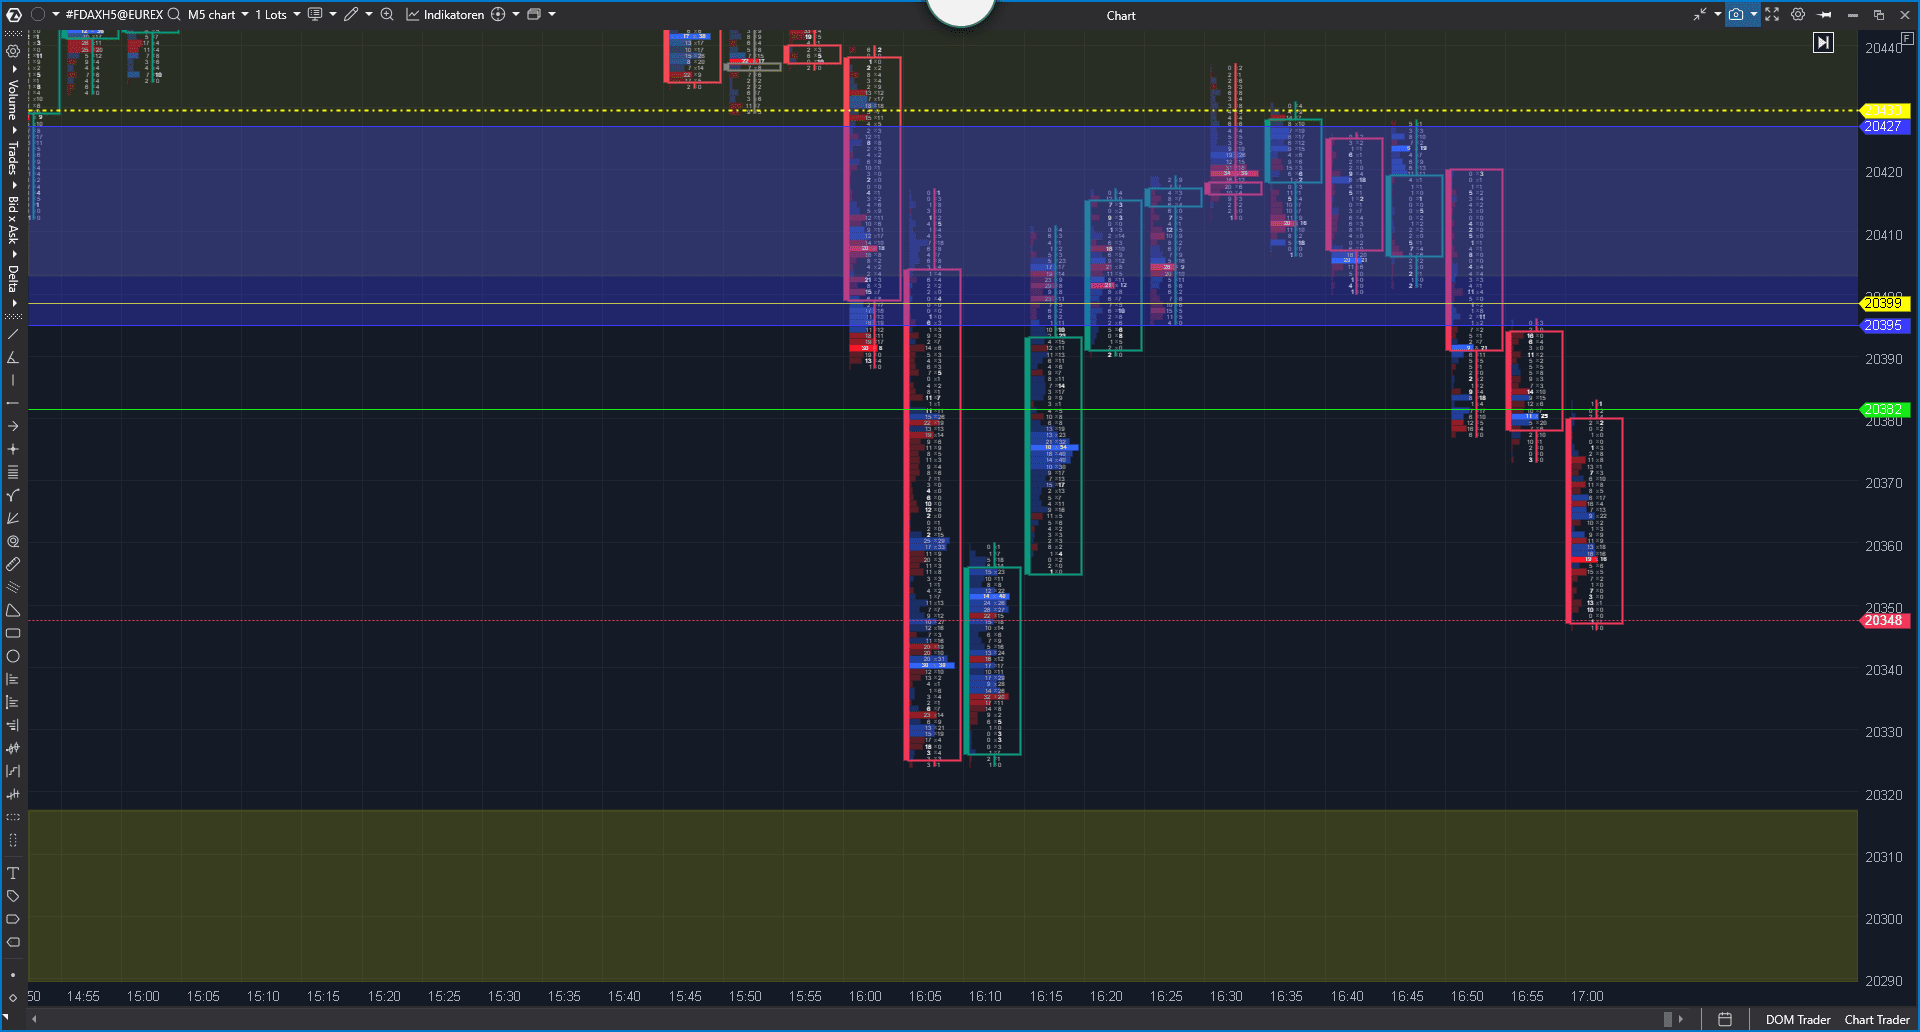Toggle the step-forward replay icon
Screen dimensions: 1920x1032
pos(1824,42)
